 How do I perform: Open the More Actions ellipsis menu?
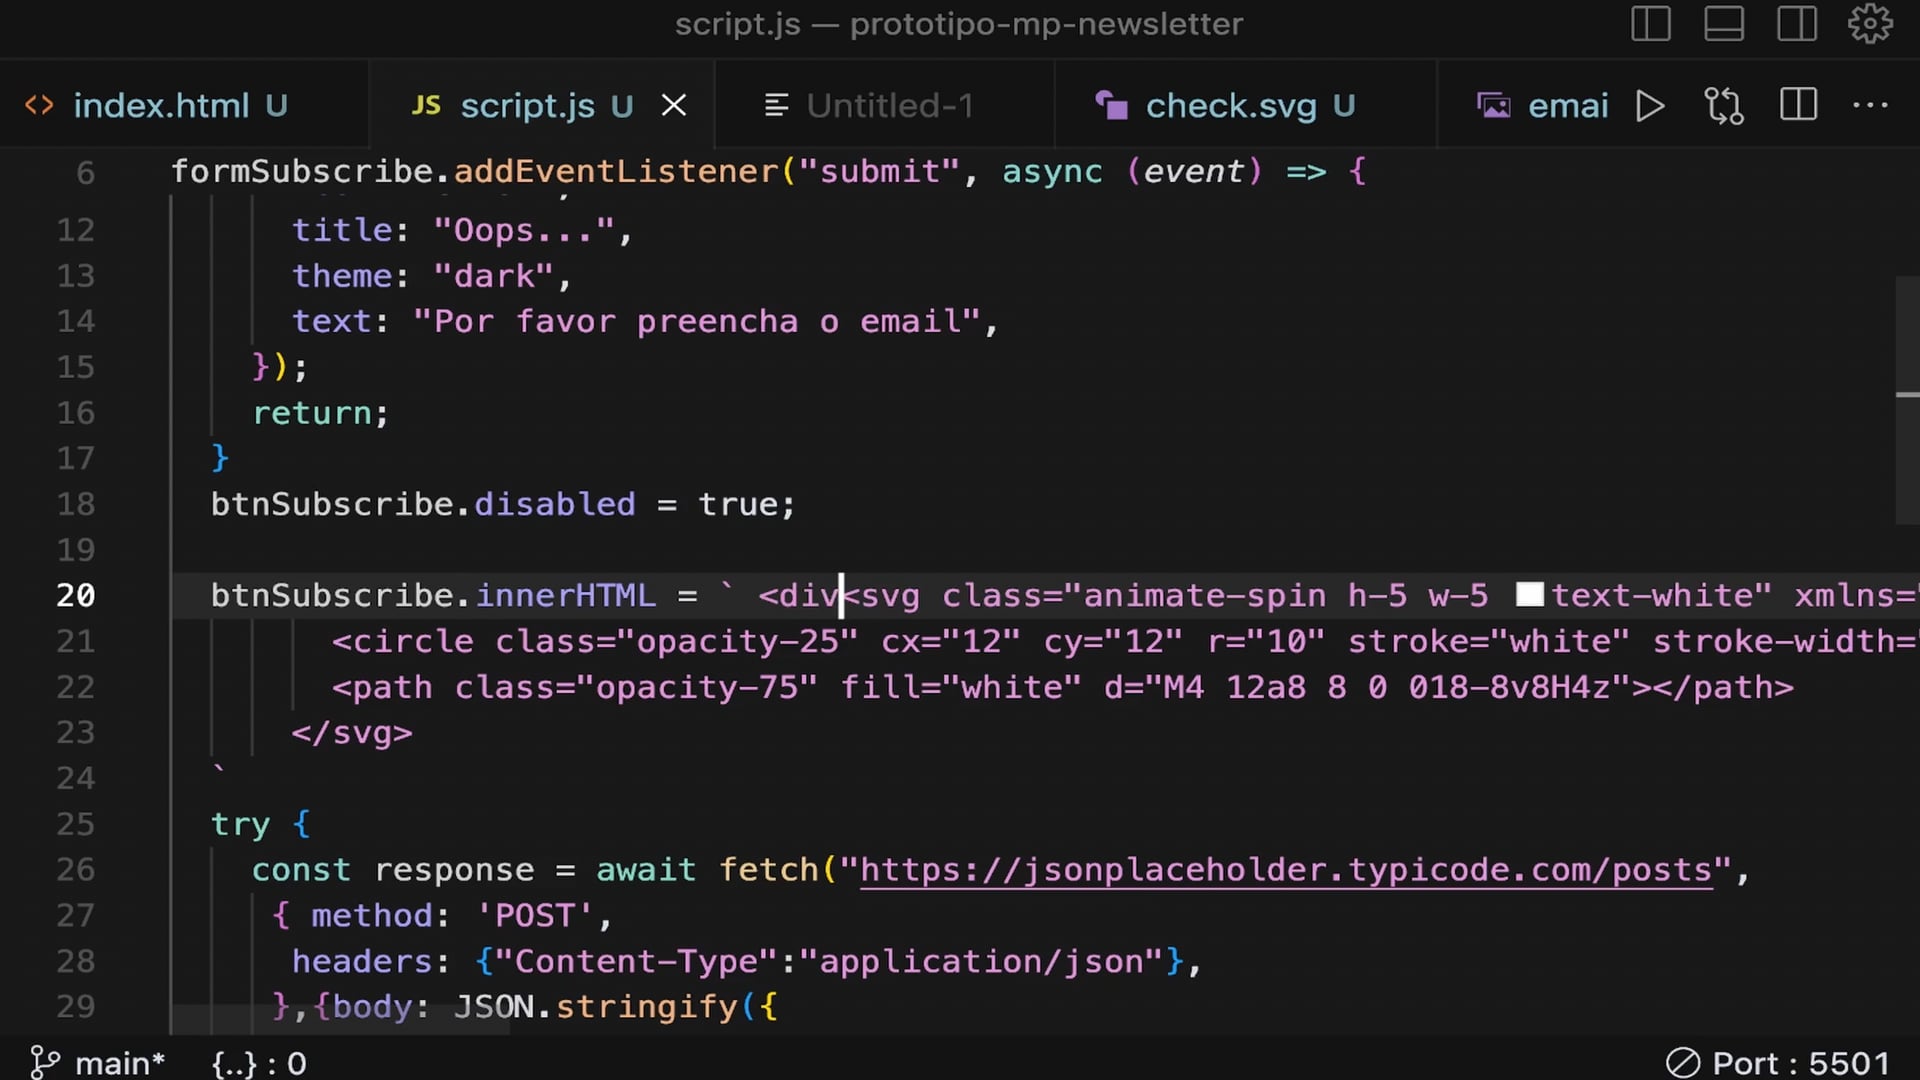(1870, 106)
